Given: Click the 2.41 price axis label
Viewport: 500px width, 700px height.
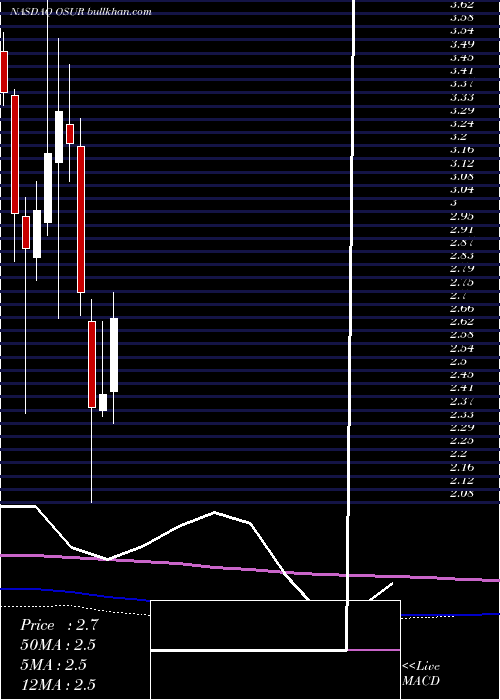Looking at the screenshot, I should click(x=462, y=388).
